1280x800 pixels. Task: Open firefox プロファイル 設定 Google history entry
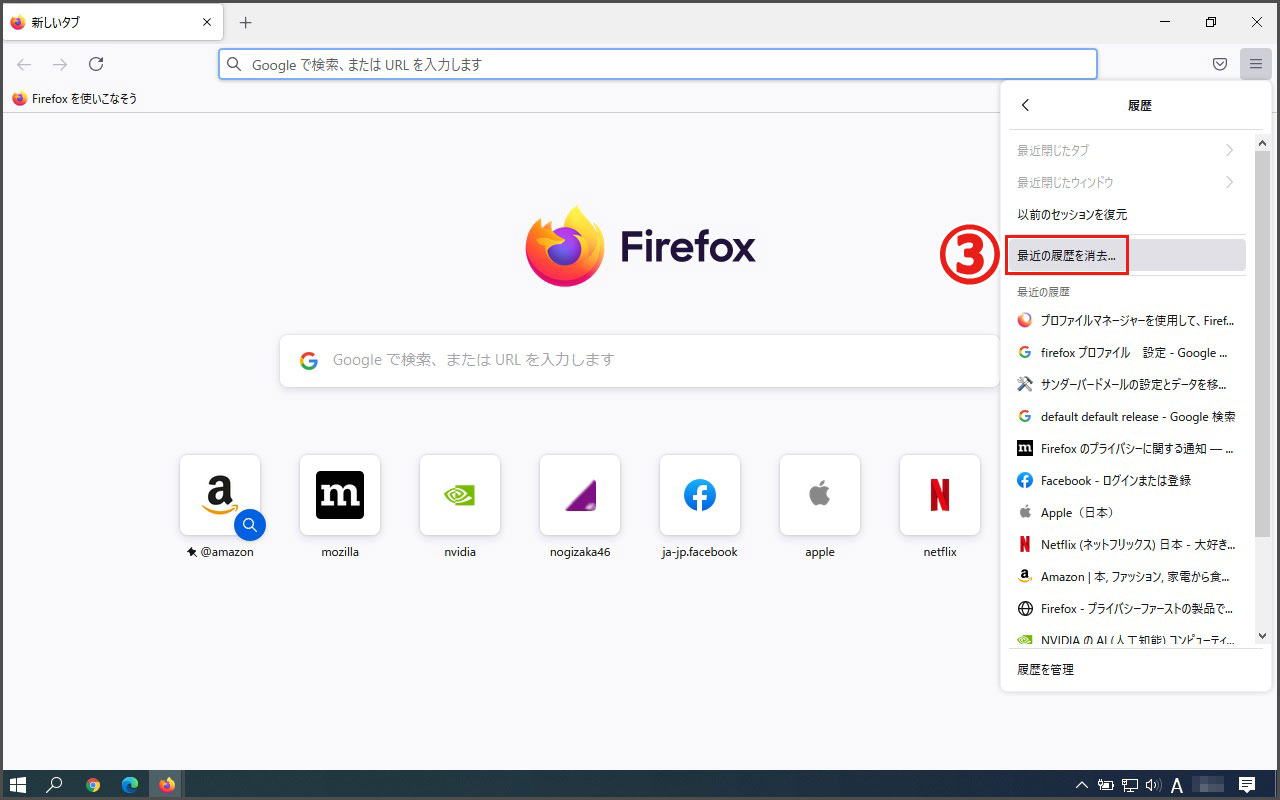[1126, 353]
